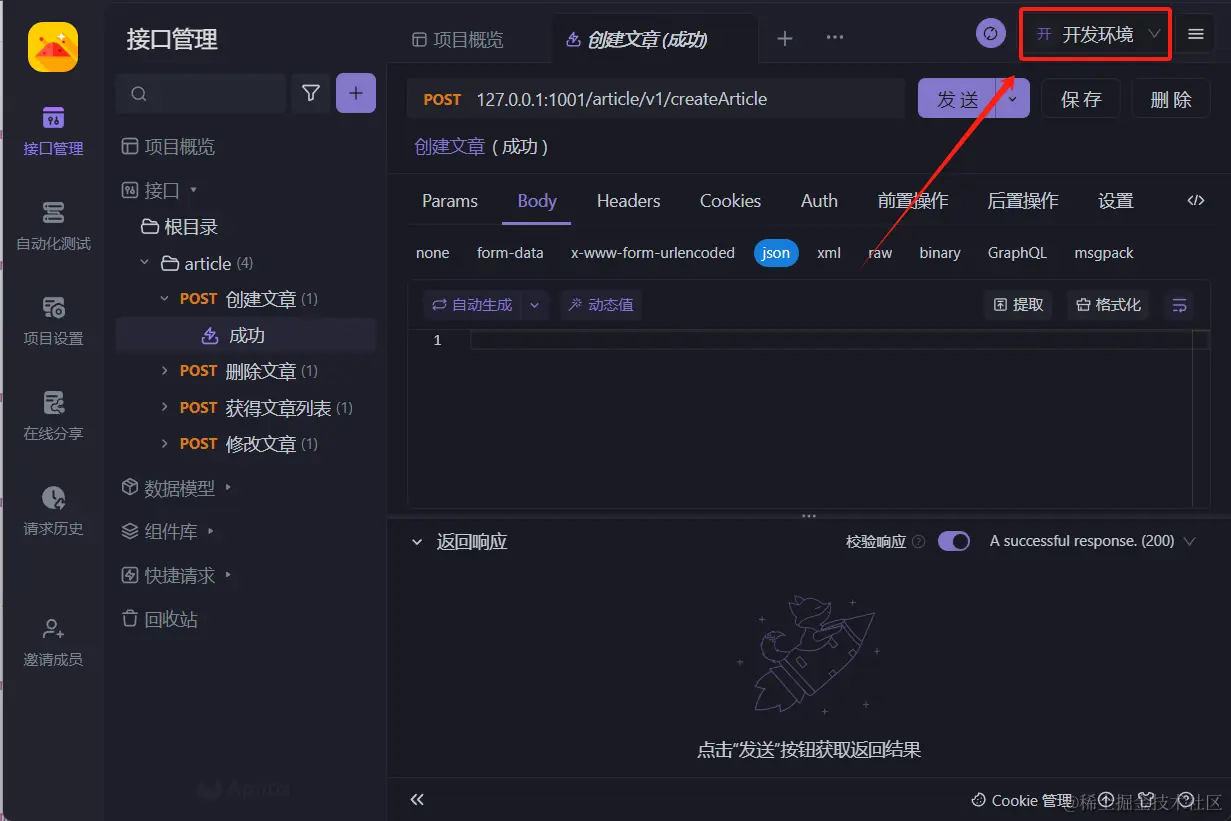
Task: Open the 项目设置 sidebar icon
Action: point(53,321)
